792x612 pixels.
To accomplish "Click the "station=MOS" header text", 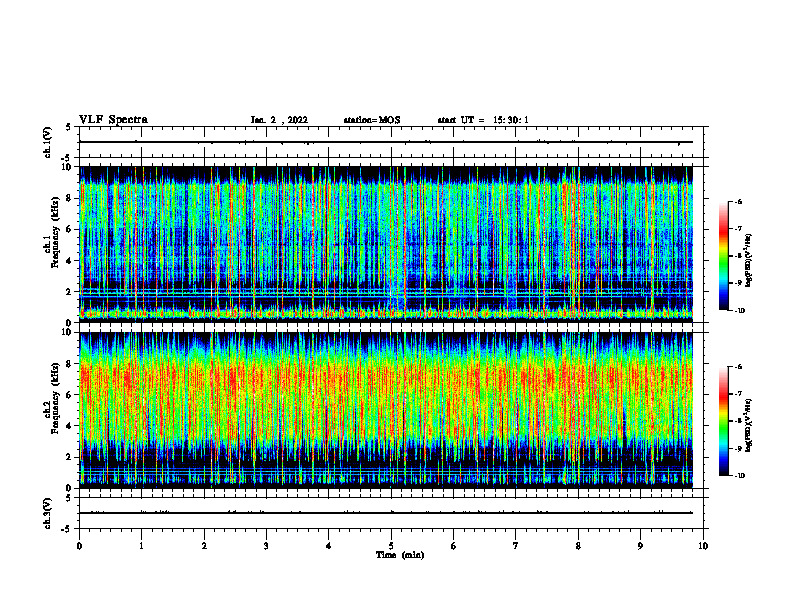I will 372,120.
